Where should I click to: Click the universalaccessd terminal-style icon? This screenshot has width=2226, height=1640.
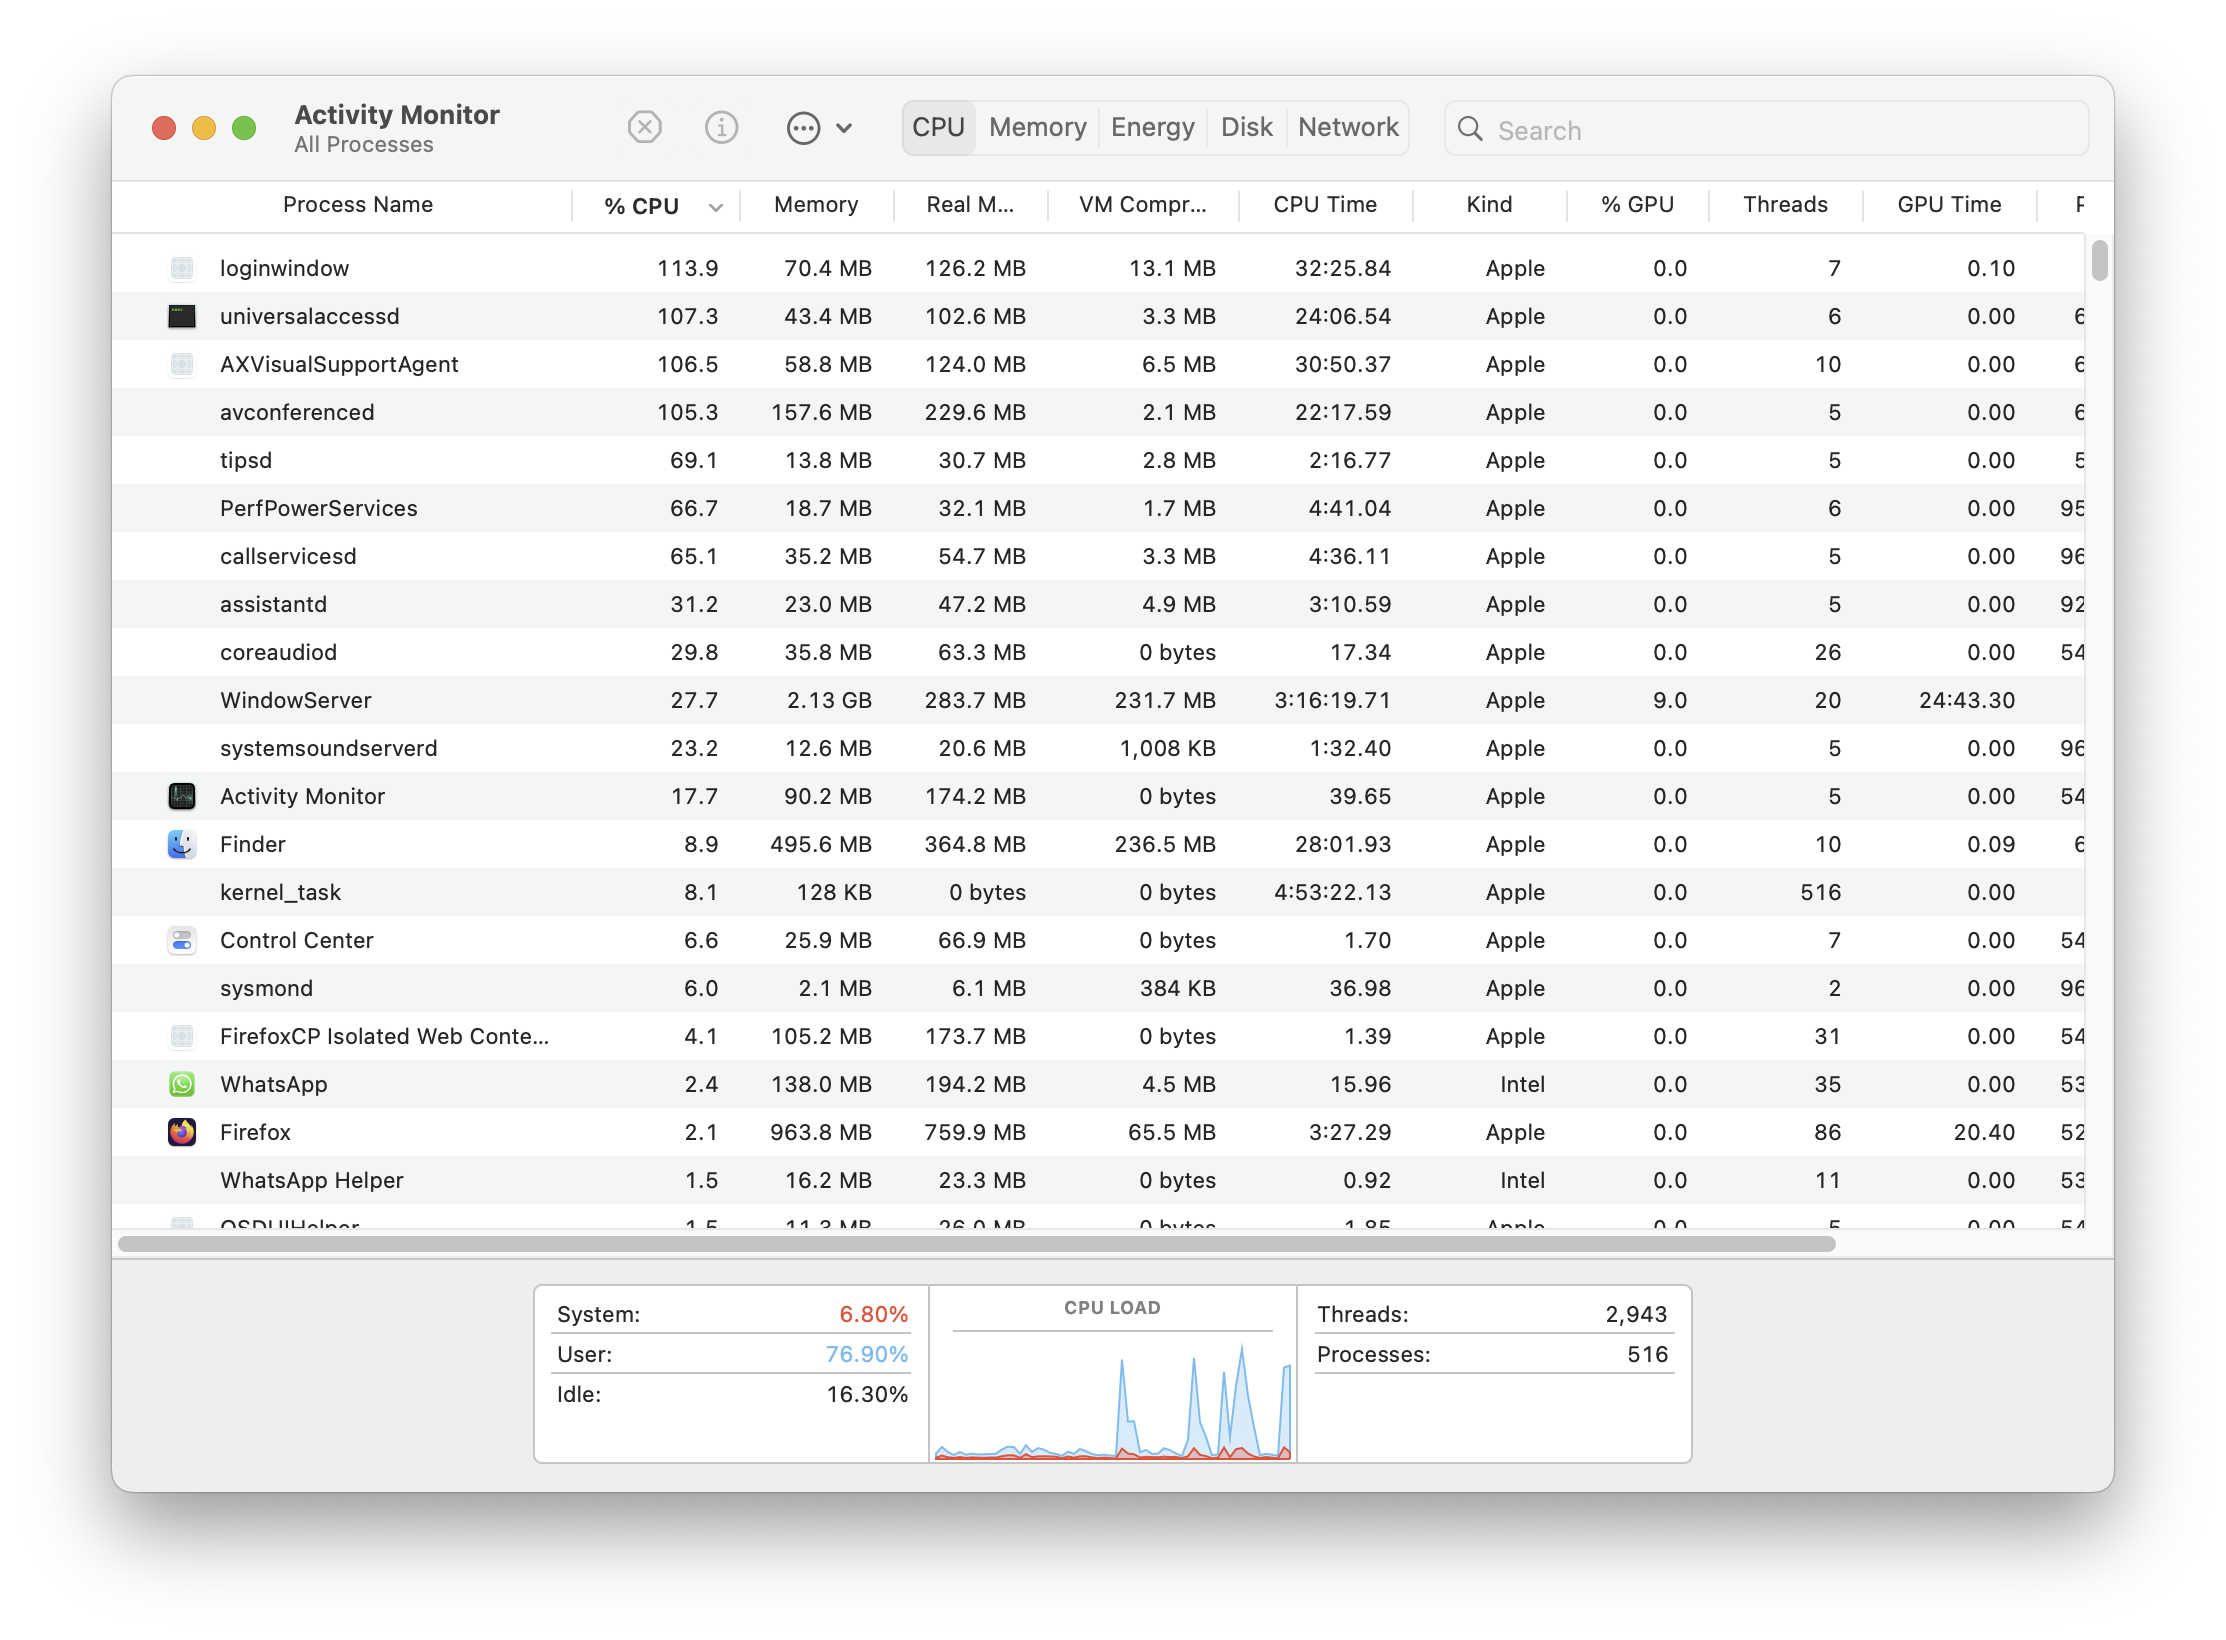click(182, 316)
